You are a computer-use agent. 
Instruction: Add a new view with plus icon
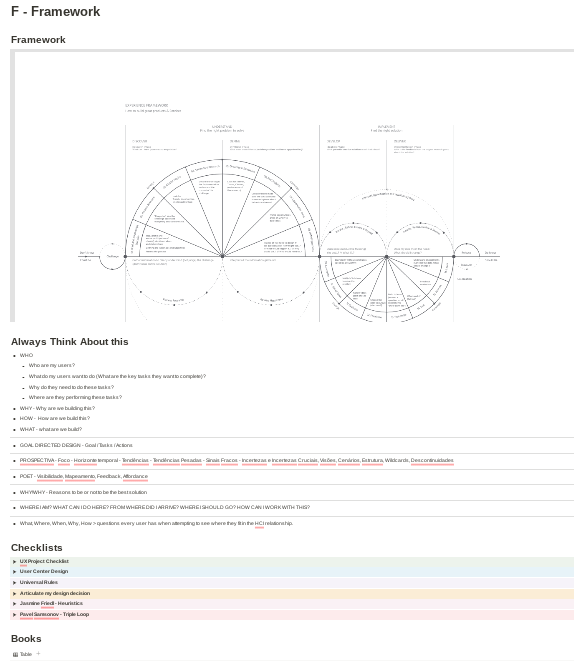click(38, 654)
